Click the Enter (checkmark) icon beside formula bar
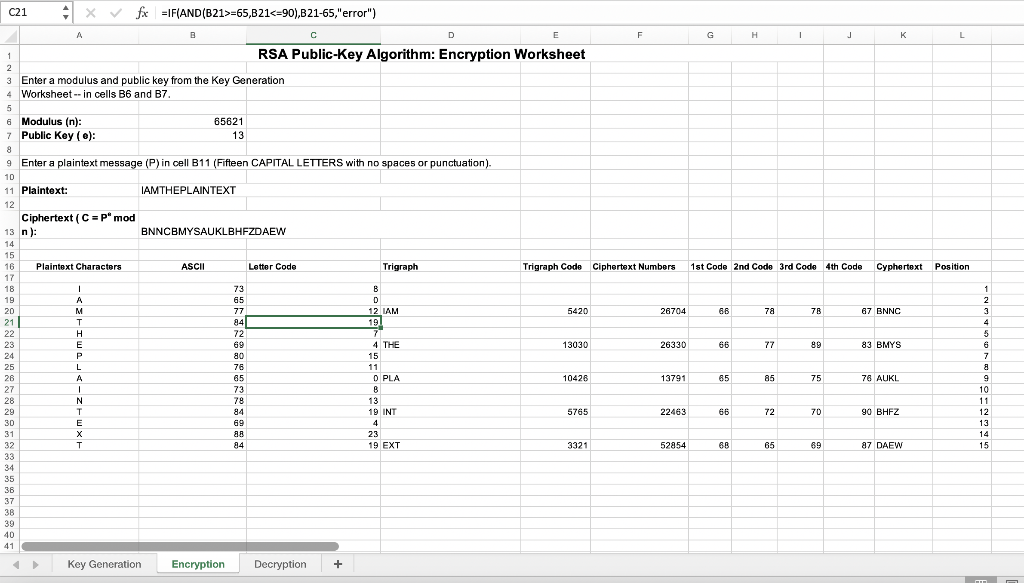 click(x=115, y=12)
